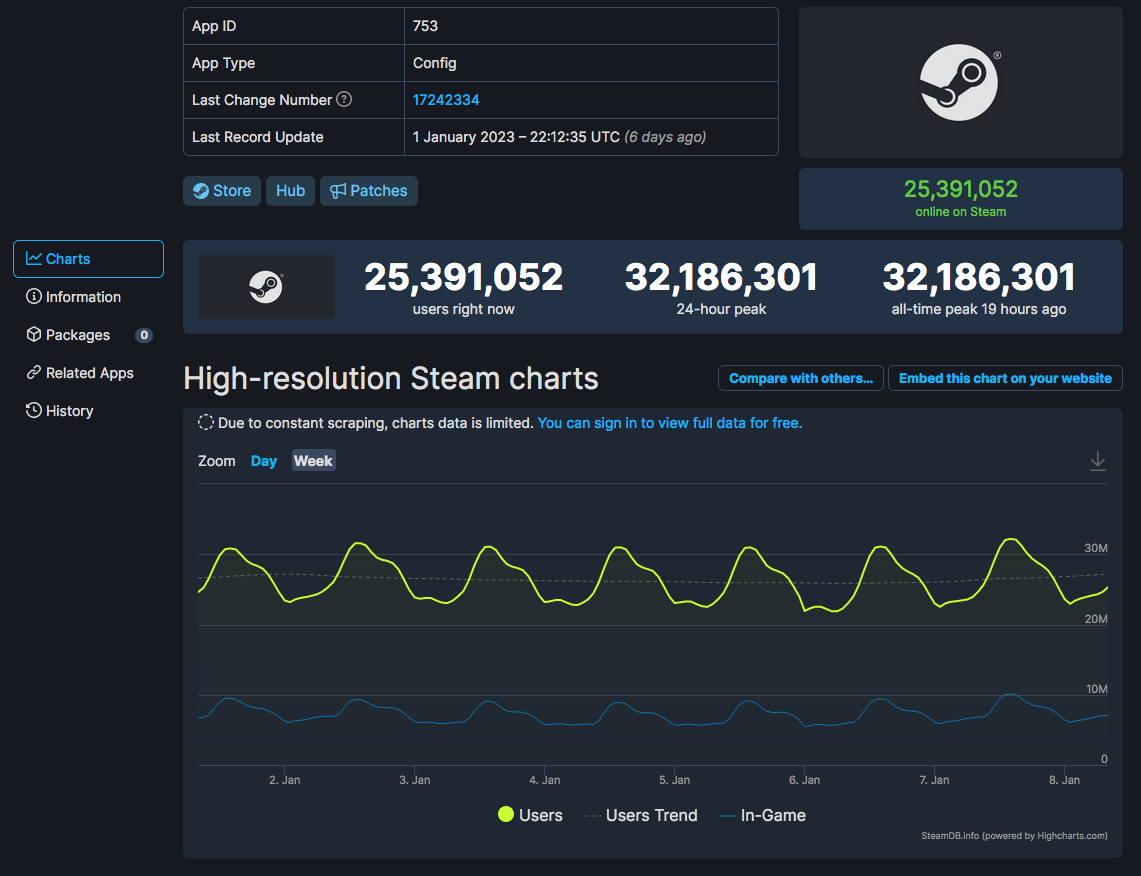The image size is (1141, 876).
Task: Click the all-time peak 19 hours ago label
Action: (979, 309)
